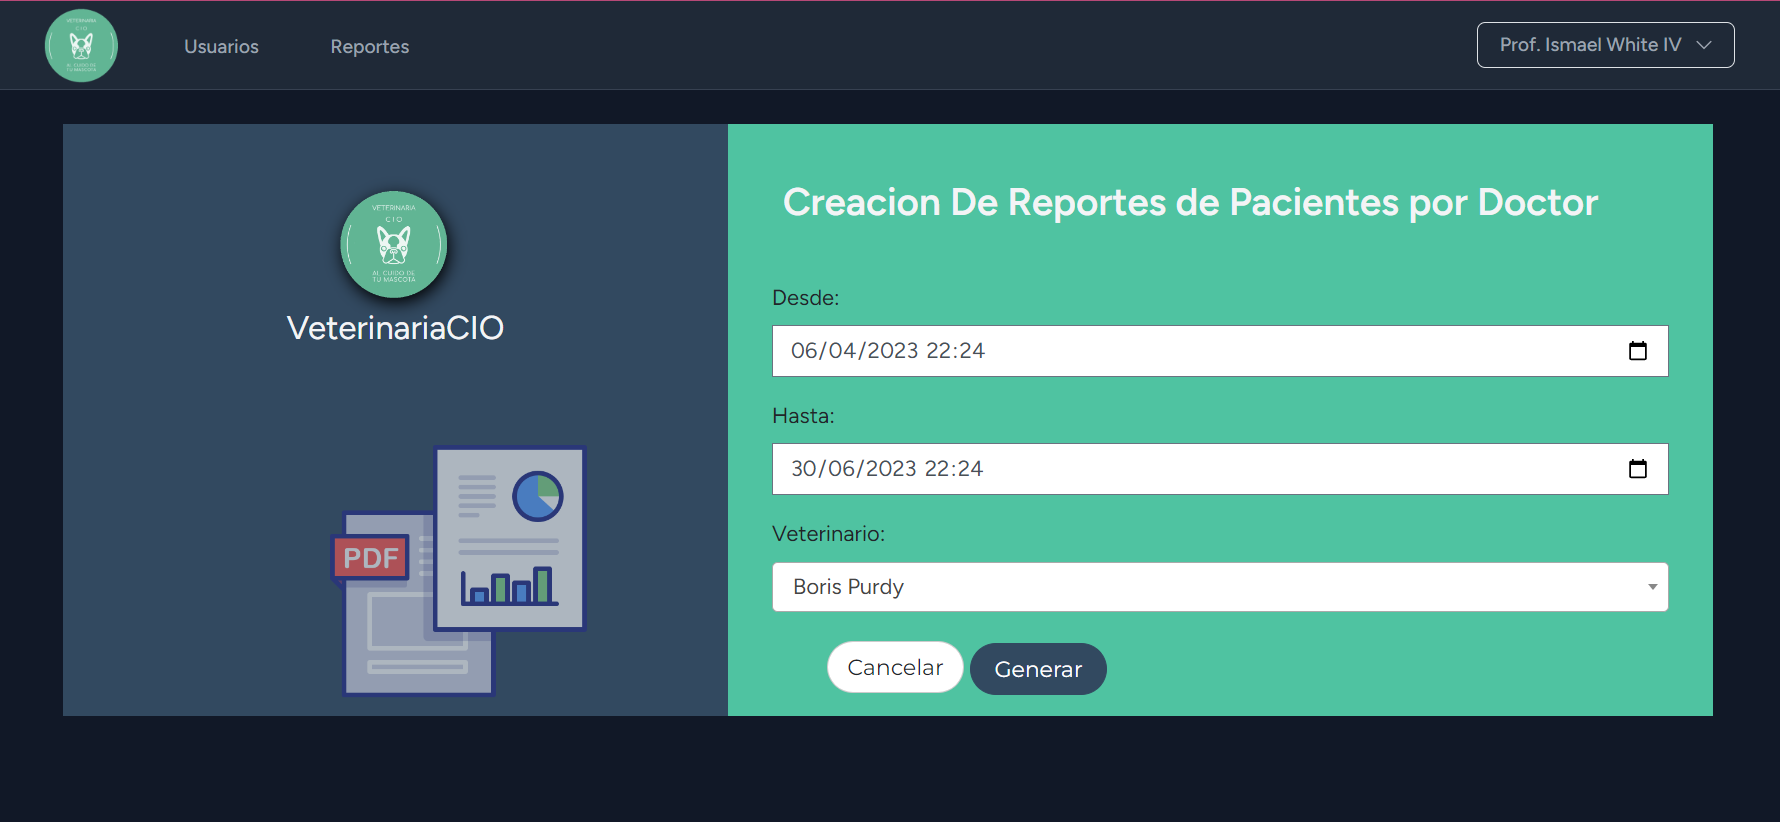Open the Reportes menu
Screen dimensions: 1780x822
(369, 47)
